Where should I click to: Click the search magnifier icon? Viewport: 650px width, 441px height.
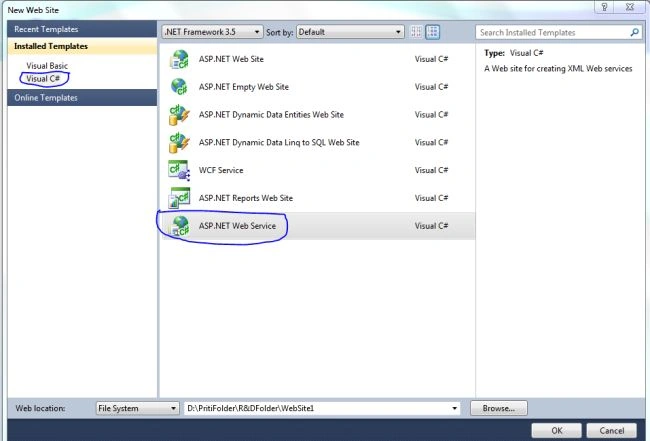pos(634,32)
